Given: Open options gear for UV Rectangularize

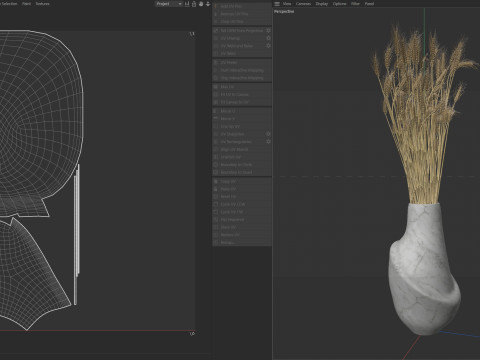Looking at the screenshot, I should tap(268, 142).
